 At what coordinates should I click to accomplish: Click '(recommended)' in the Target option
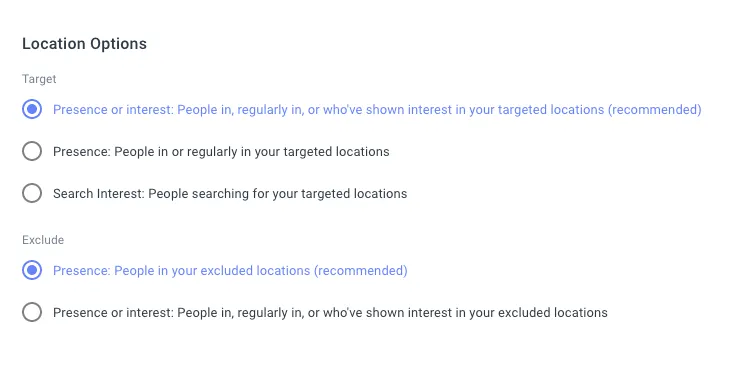click(x=655, y=110)
